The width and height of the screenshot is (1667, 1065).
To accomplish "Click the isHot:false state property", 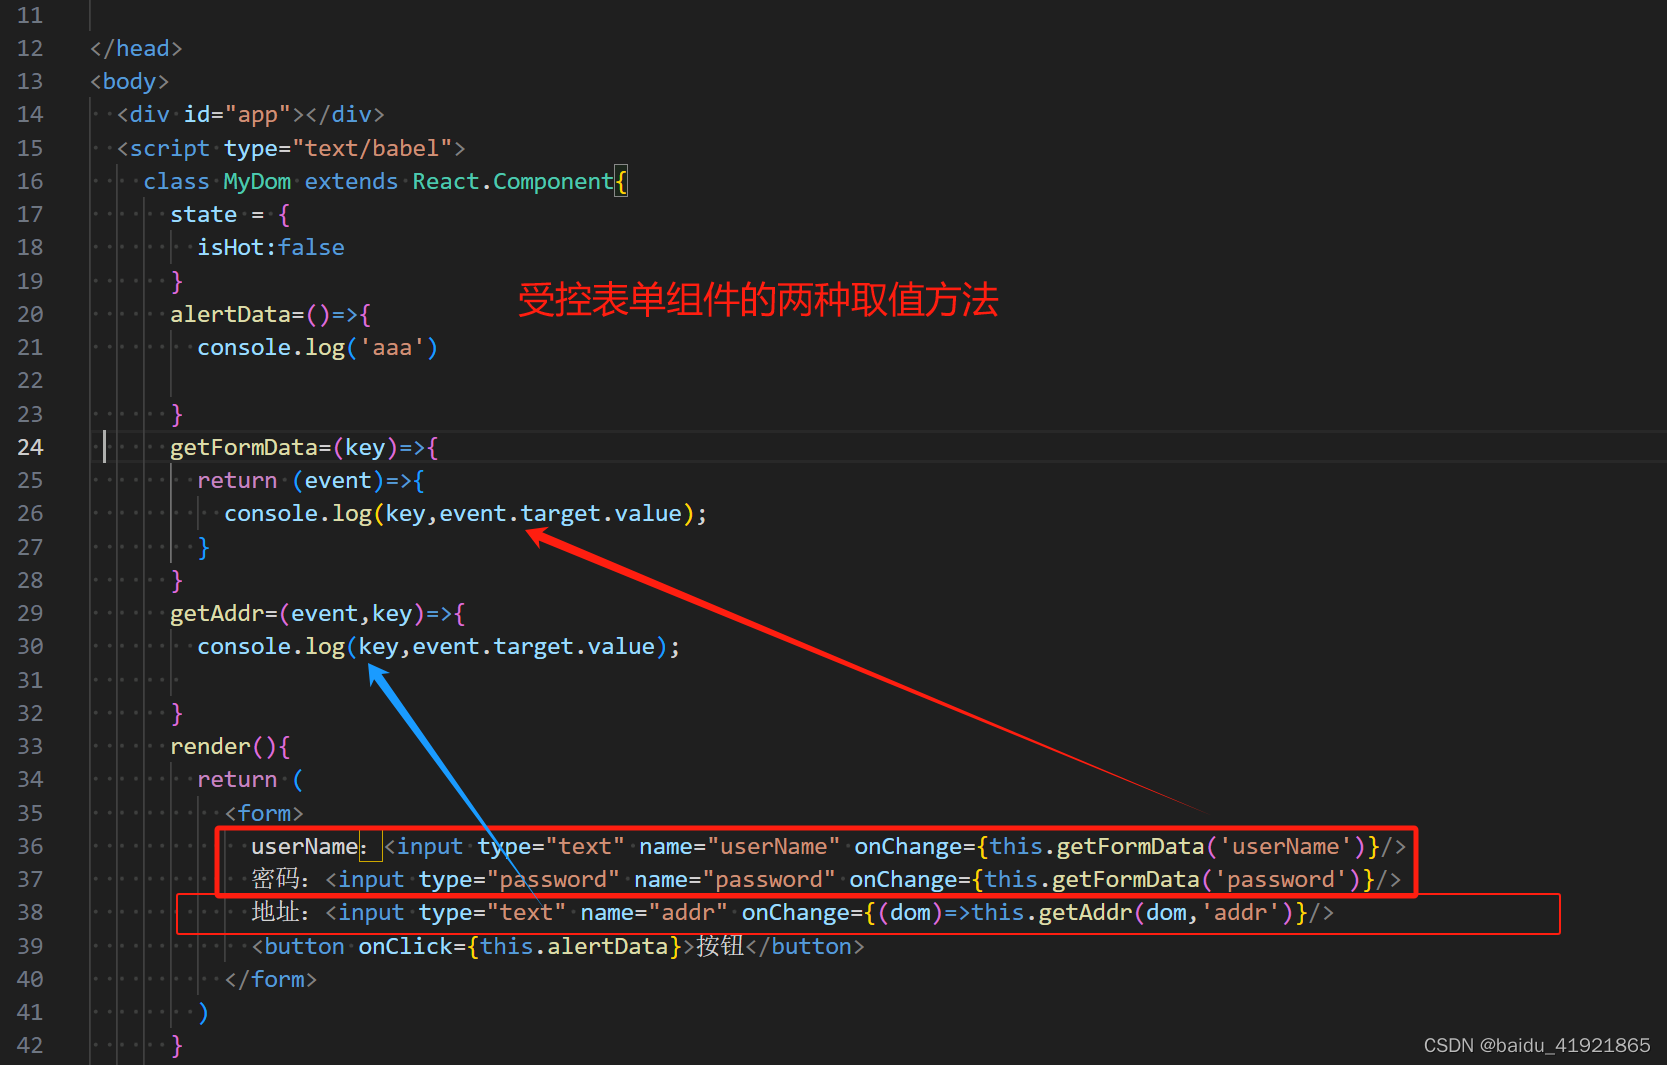I will click(x=270, y=247).
